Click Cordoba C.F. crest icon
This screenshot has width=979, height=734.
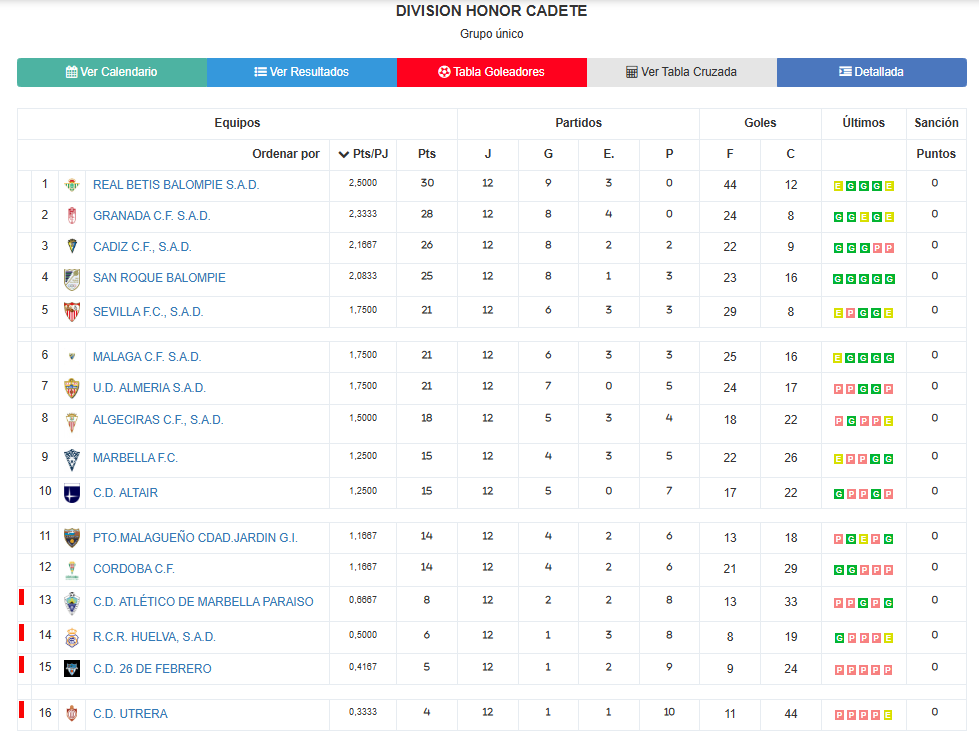tap(72, 570)
